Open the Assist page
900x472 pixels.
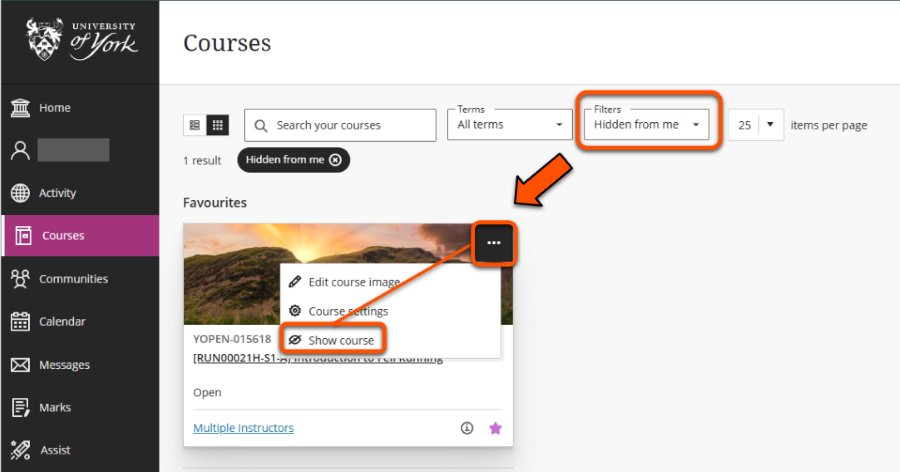[x=54, y=450]
